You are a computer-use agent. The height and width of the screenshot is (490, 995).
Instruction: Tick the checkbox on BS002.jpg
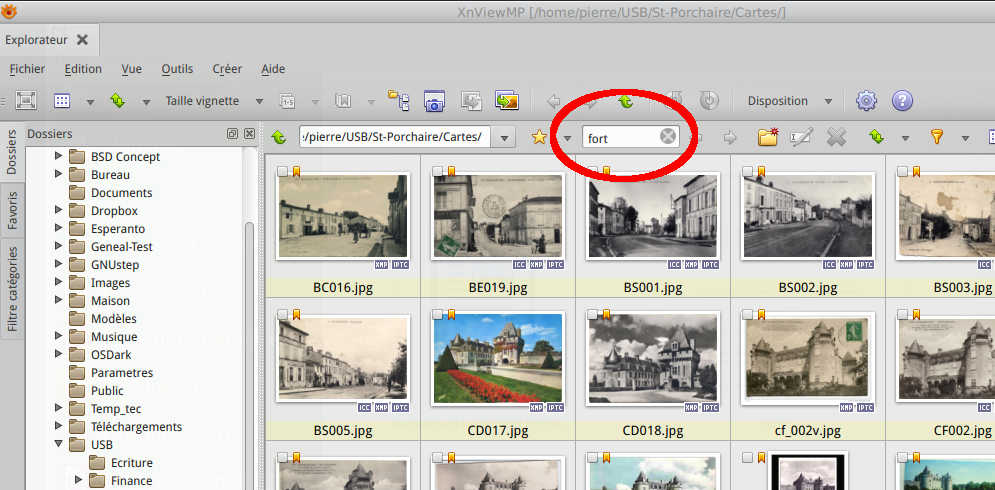748,171
